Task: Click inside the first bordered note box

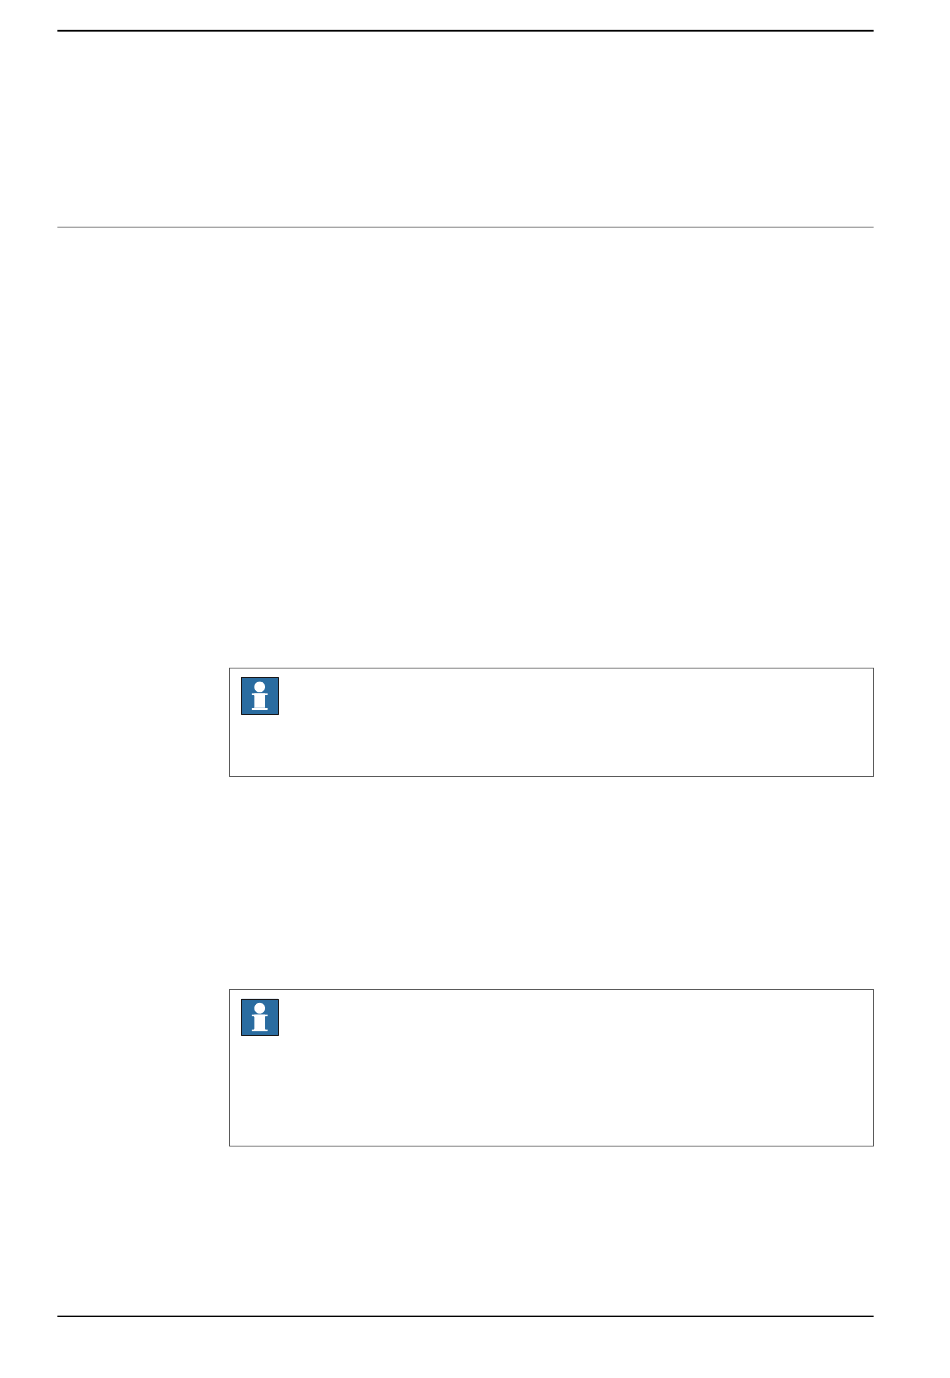Action: pyautogui.click(x=551, y=722)
